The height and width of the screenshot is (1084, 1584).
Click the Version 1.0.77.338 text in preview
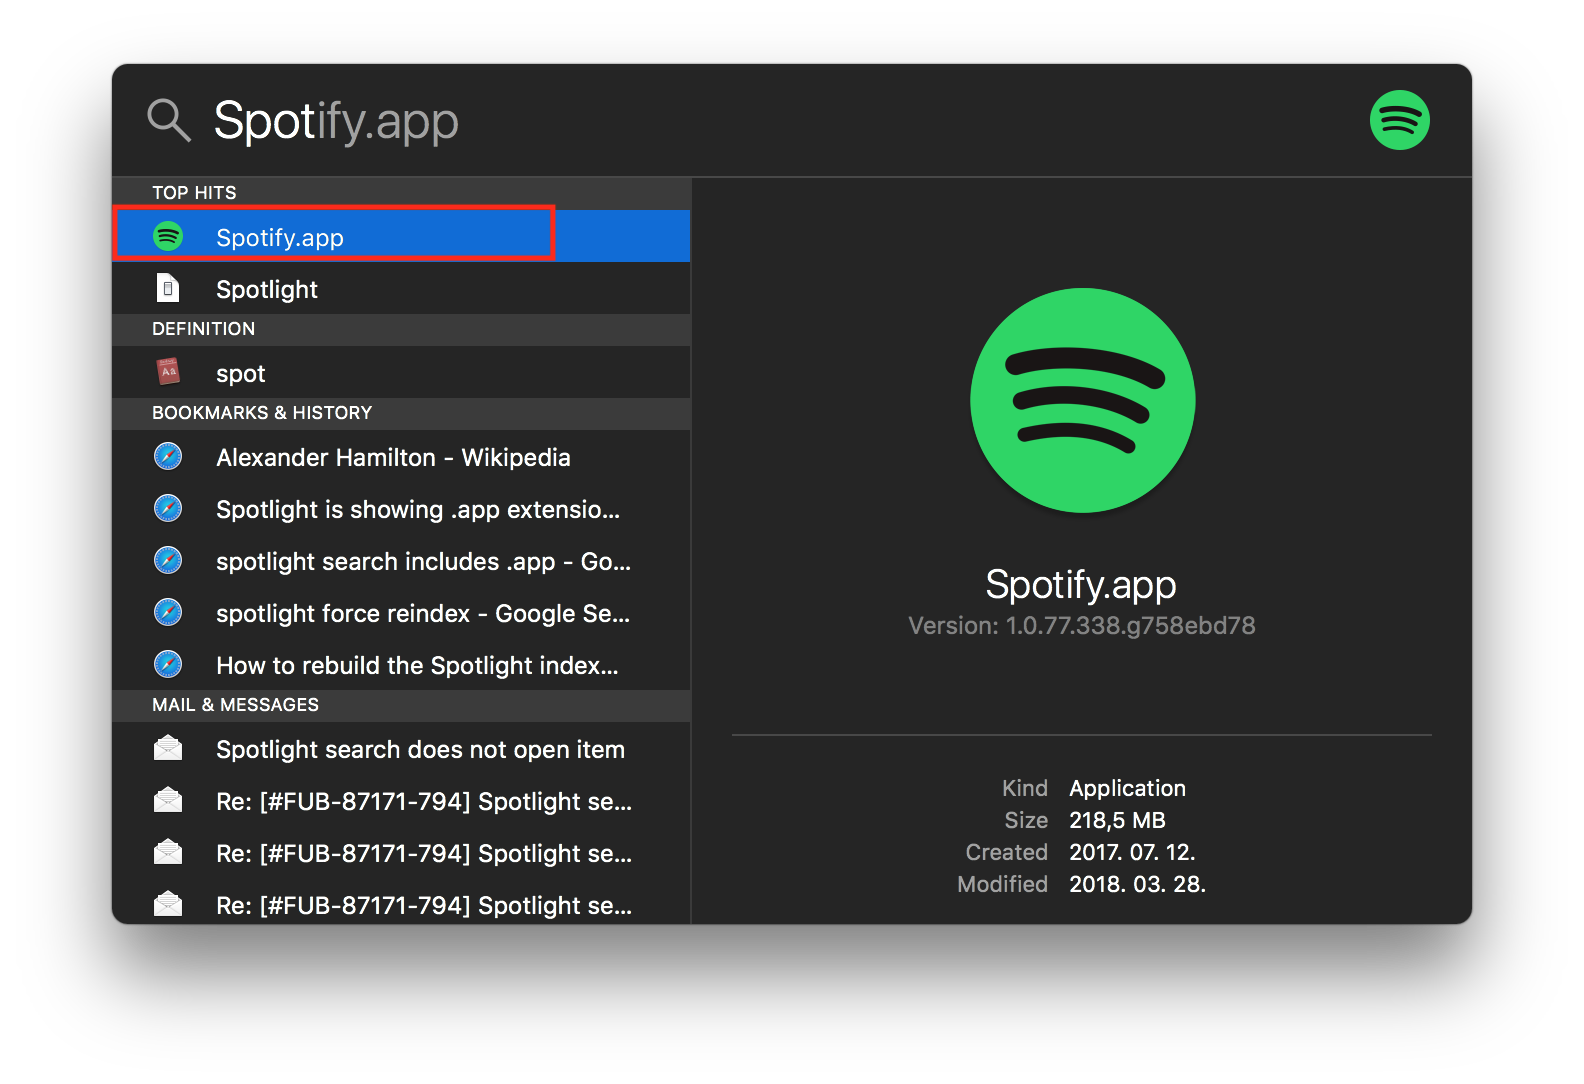[x=1081, y=626]
